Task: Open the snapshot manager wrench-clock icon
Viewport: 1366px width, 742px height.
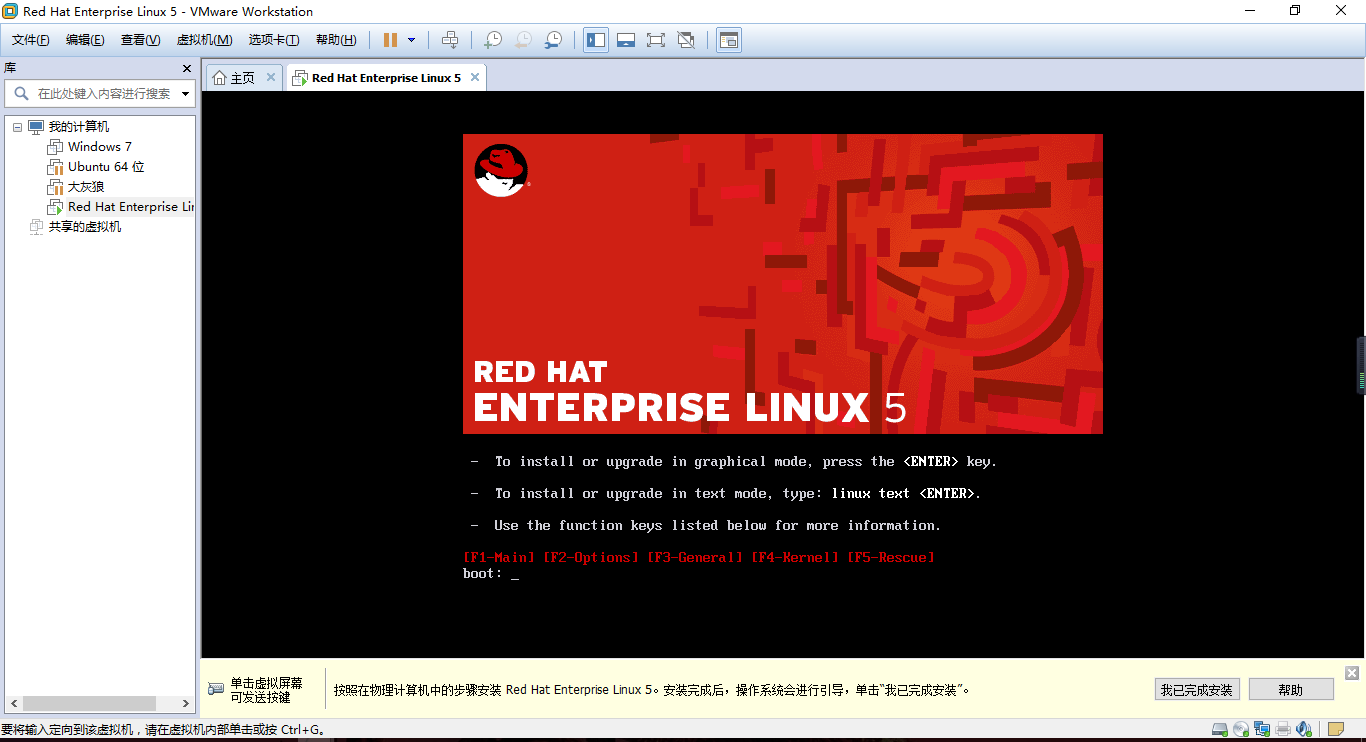Action: tap(553, 40)
